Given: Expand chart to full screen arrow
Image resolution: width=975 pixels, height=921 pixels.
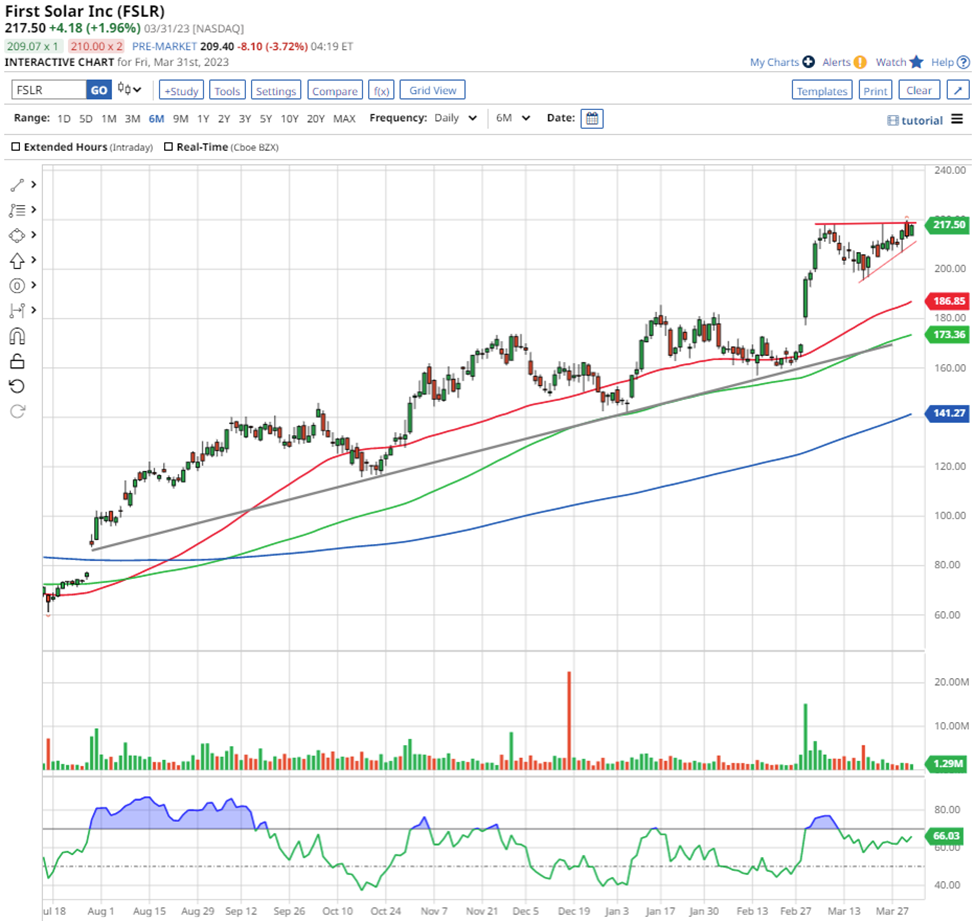Looking at the screenshot, I should tap(958, 90).
